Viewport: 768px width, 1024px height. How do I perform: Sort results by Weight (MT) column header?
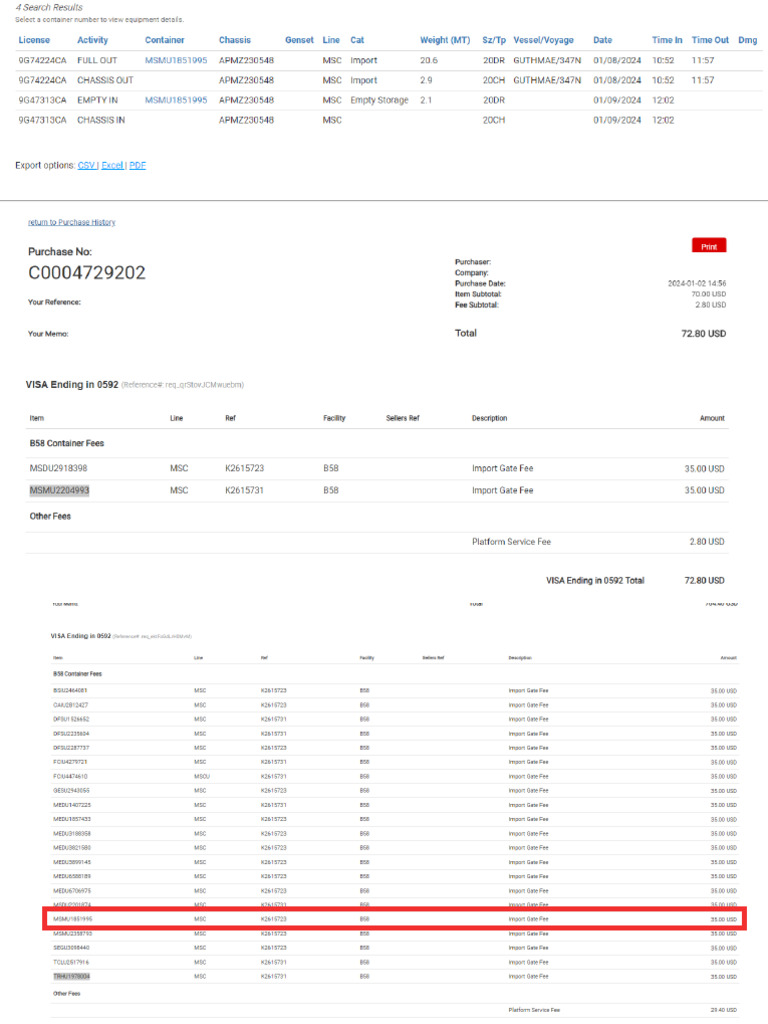point(445,40)
